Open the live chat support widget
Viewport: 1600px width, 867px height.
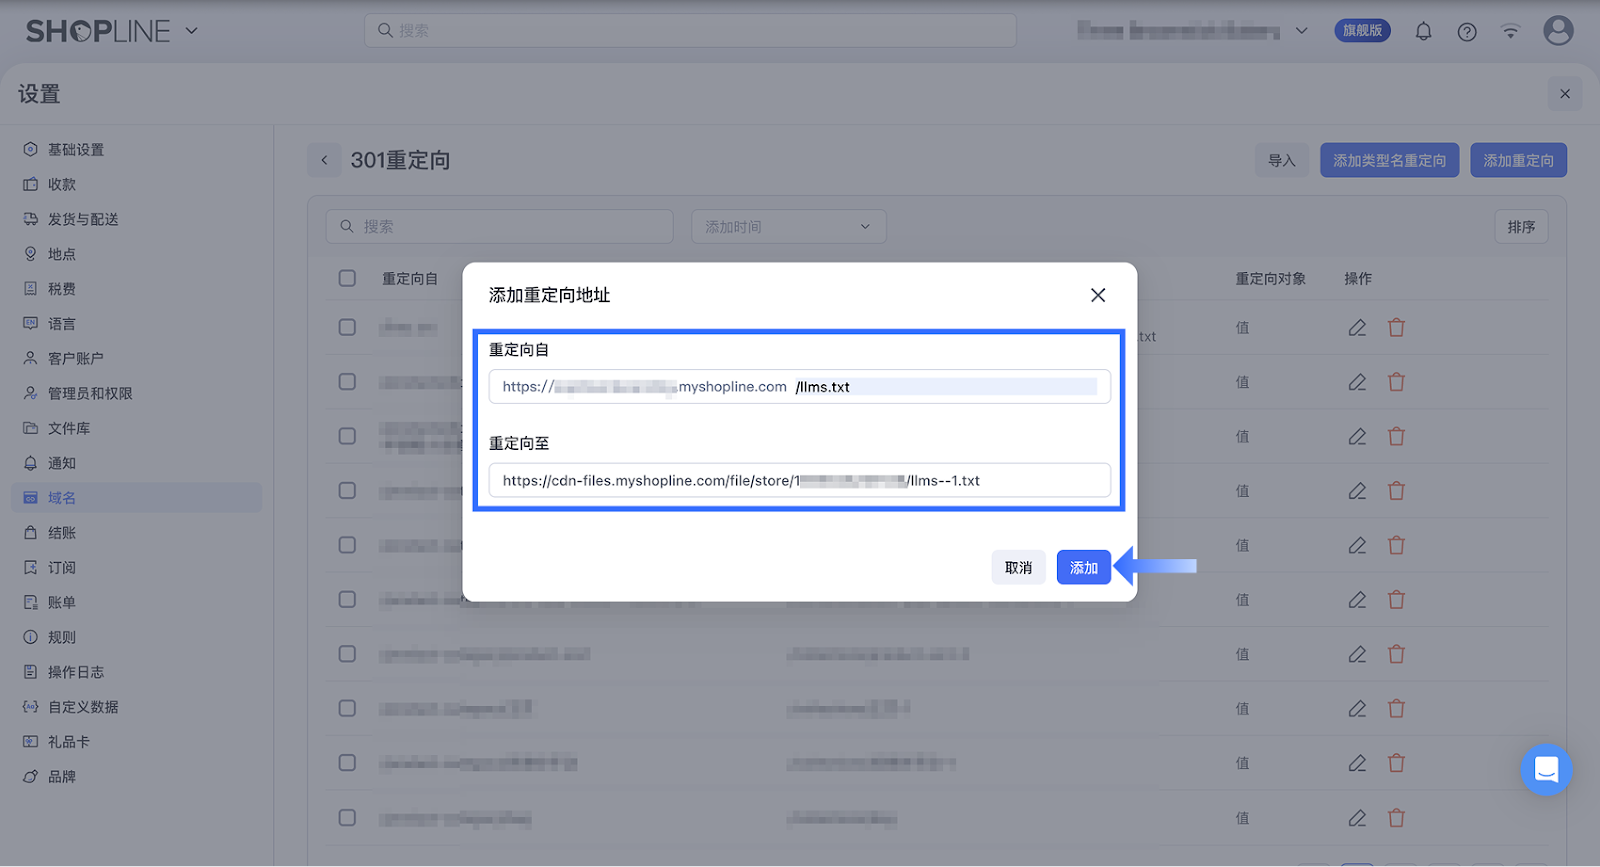(x=1546, y=769)
